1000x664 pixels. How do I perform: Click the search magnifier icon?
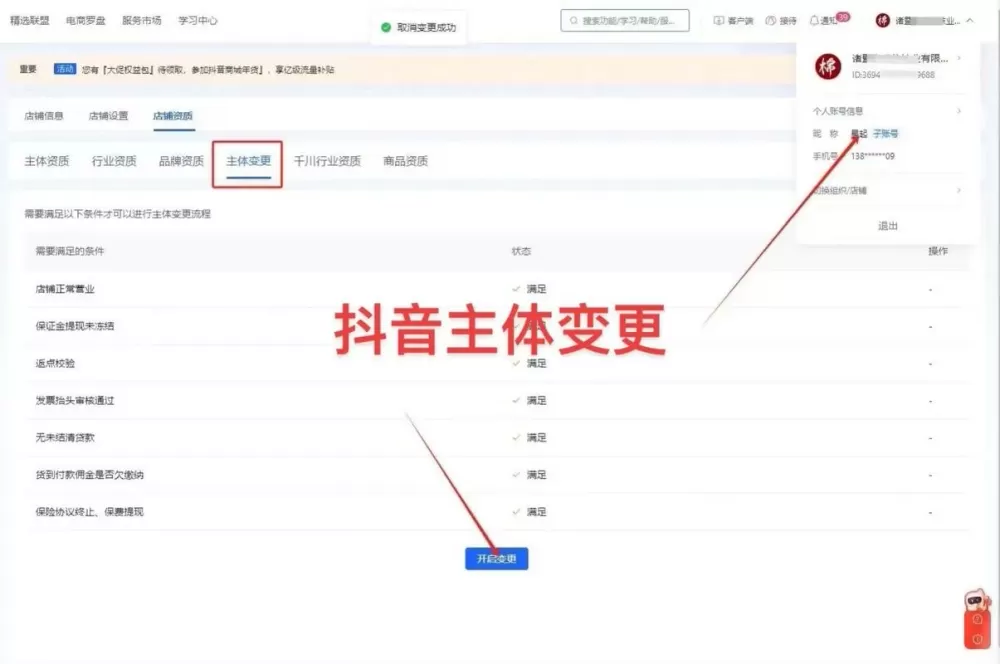tap(573, 20)
